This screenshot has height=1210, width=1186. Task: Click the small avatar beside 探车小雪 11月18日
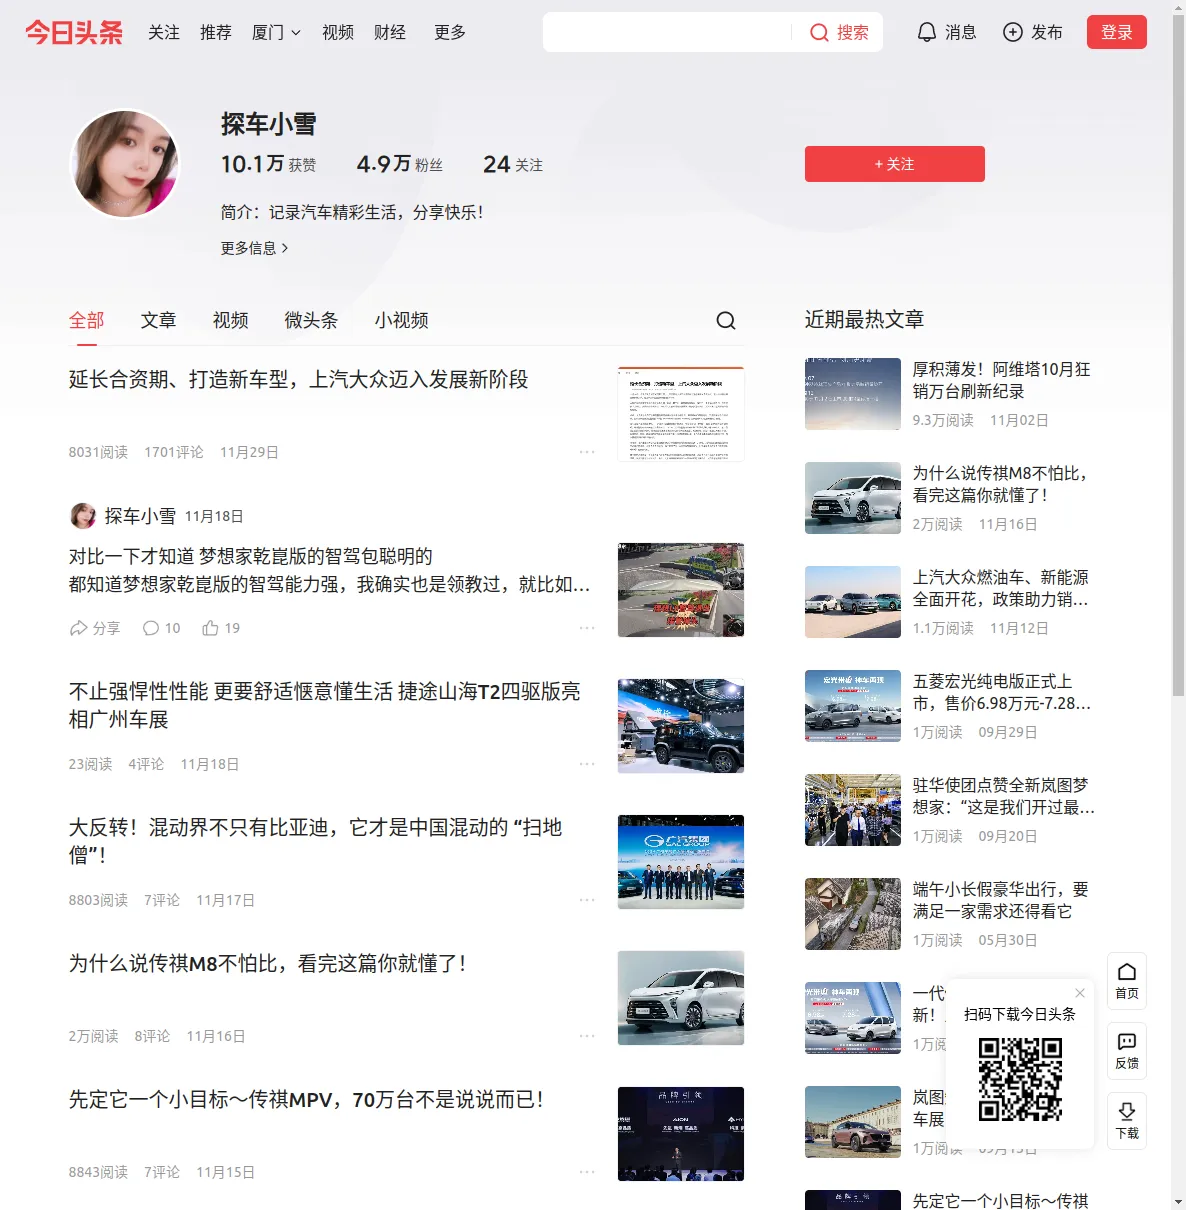point(83,516)
